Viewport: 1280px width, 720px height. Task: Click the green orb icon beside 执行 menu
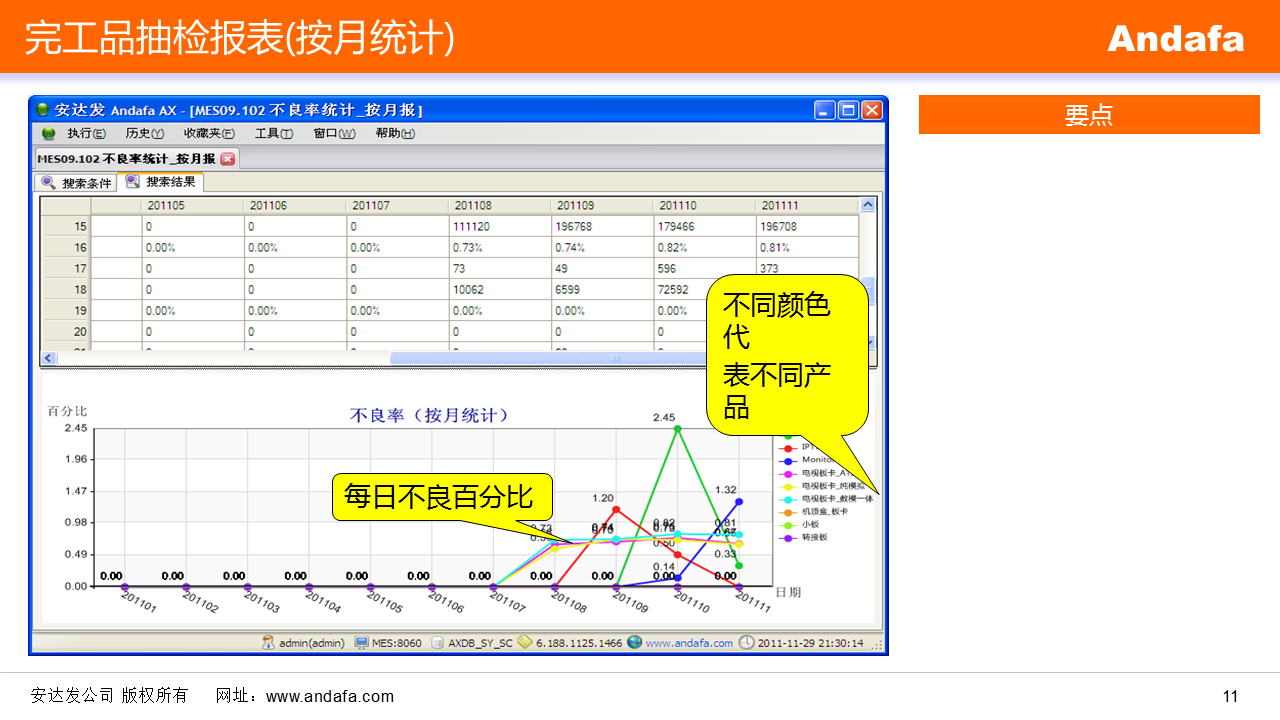[x=48, y=133]
